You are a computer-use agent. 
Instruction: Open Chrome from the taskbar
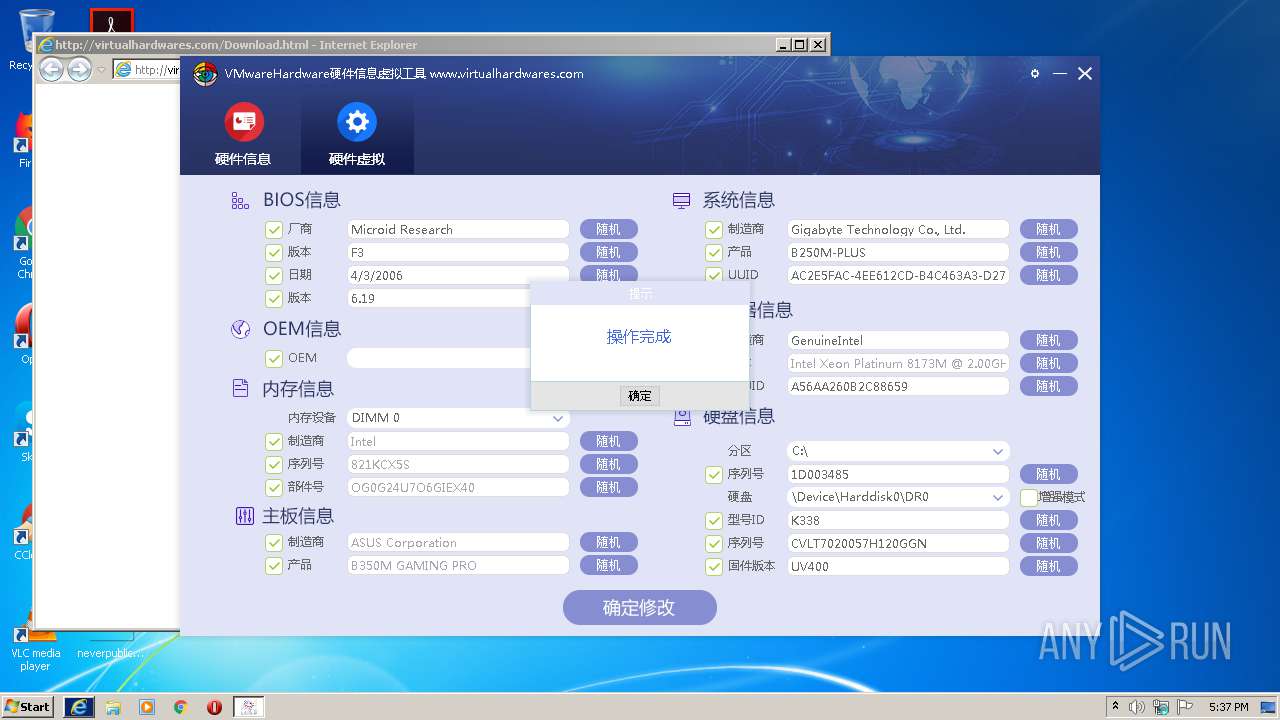(x=181, y=707)
